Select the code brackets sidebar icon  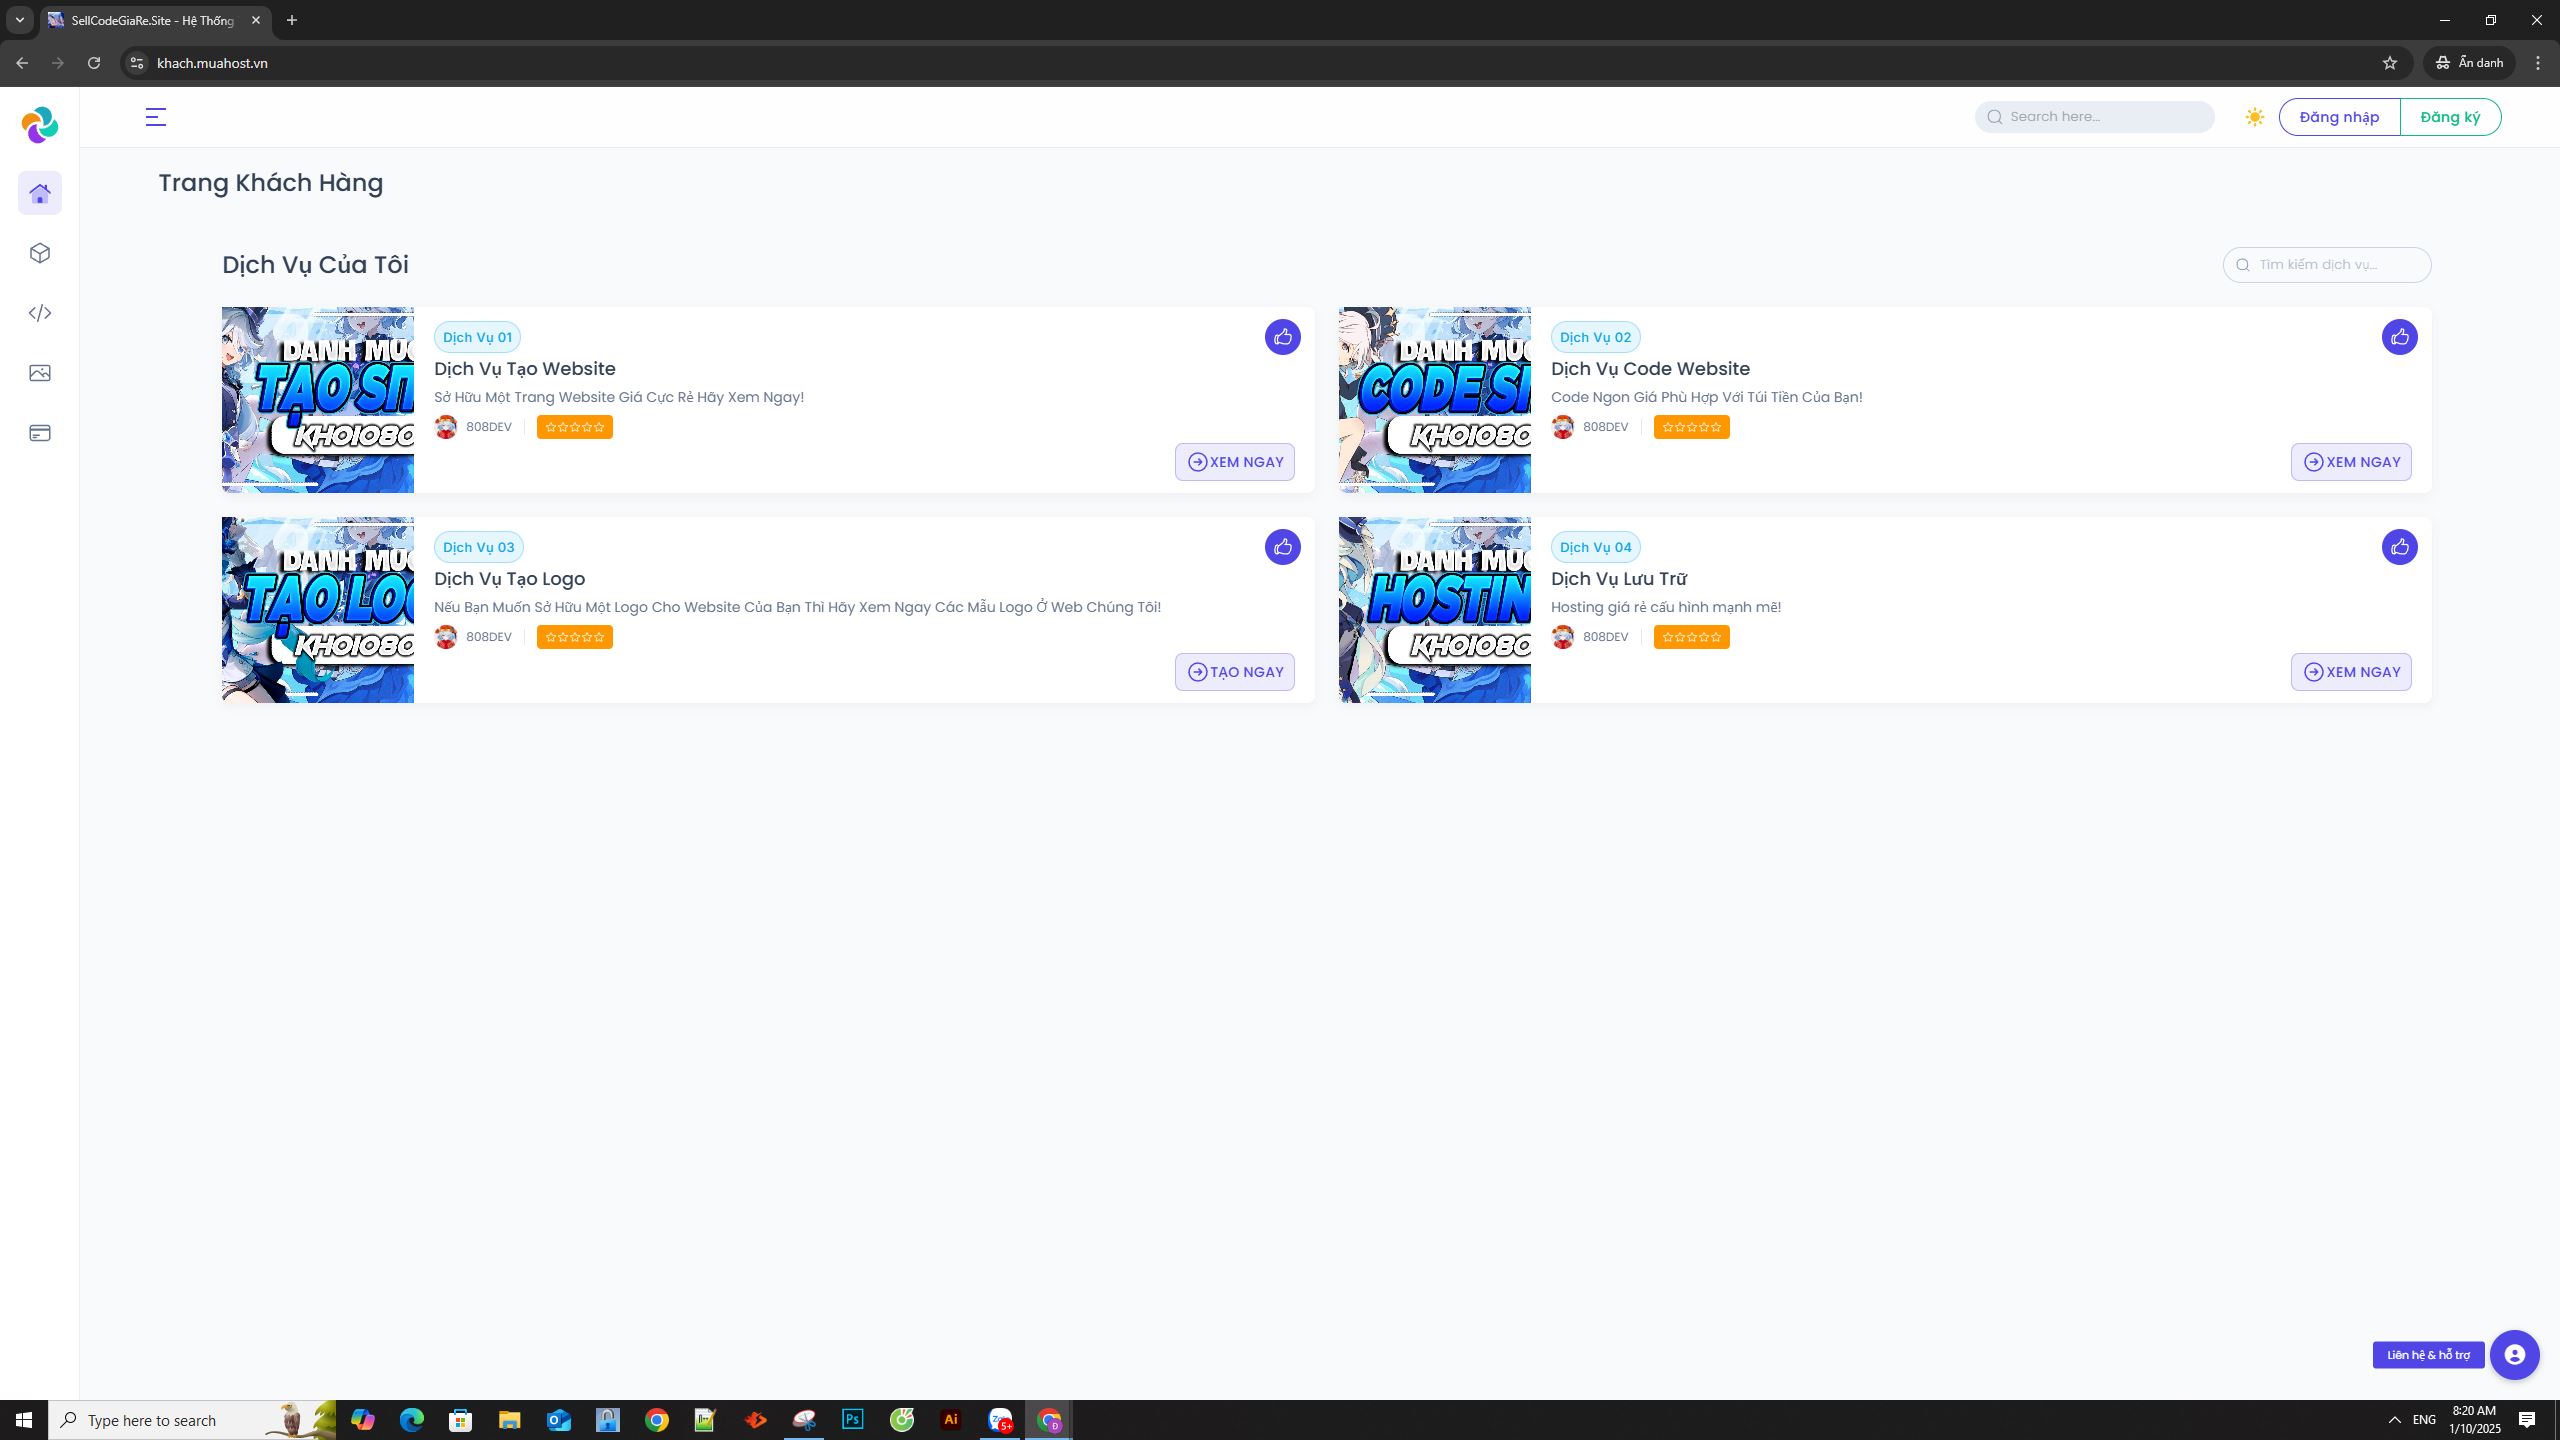[x=40, y=313]
